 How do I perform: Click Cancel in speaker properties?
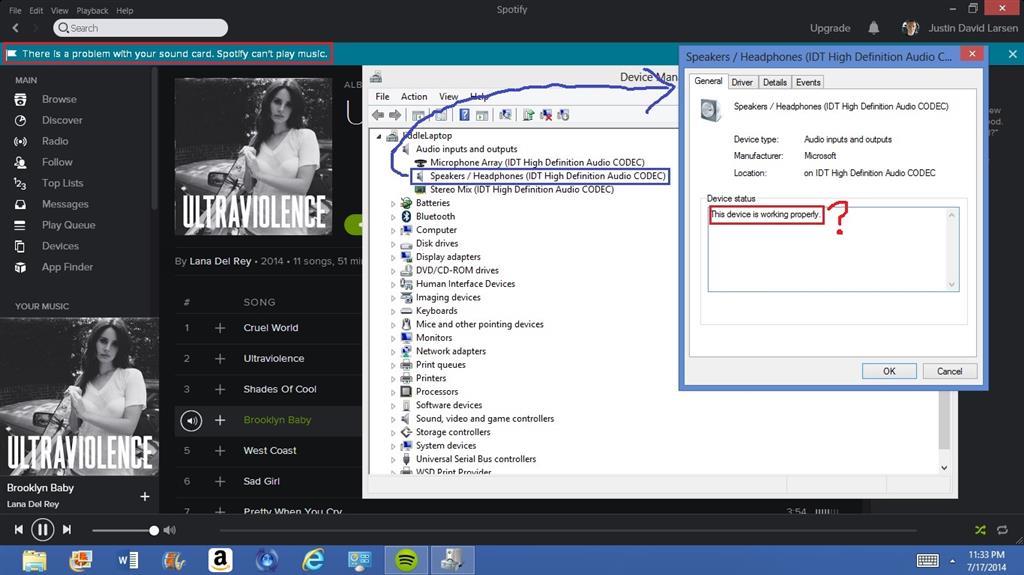coord(950,371)
